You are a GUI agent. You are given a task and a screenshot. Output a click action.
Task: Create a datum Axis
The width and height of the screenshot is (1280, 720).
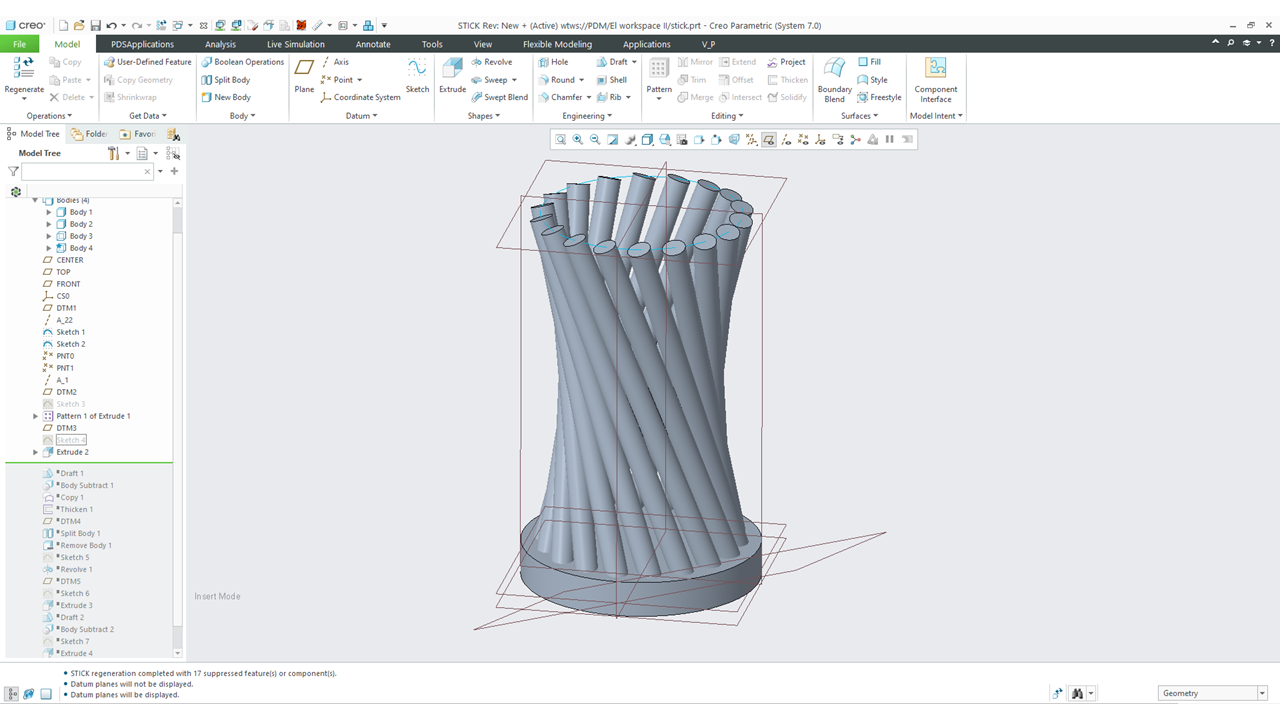[335, 62]
